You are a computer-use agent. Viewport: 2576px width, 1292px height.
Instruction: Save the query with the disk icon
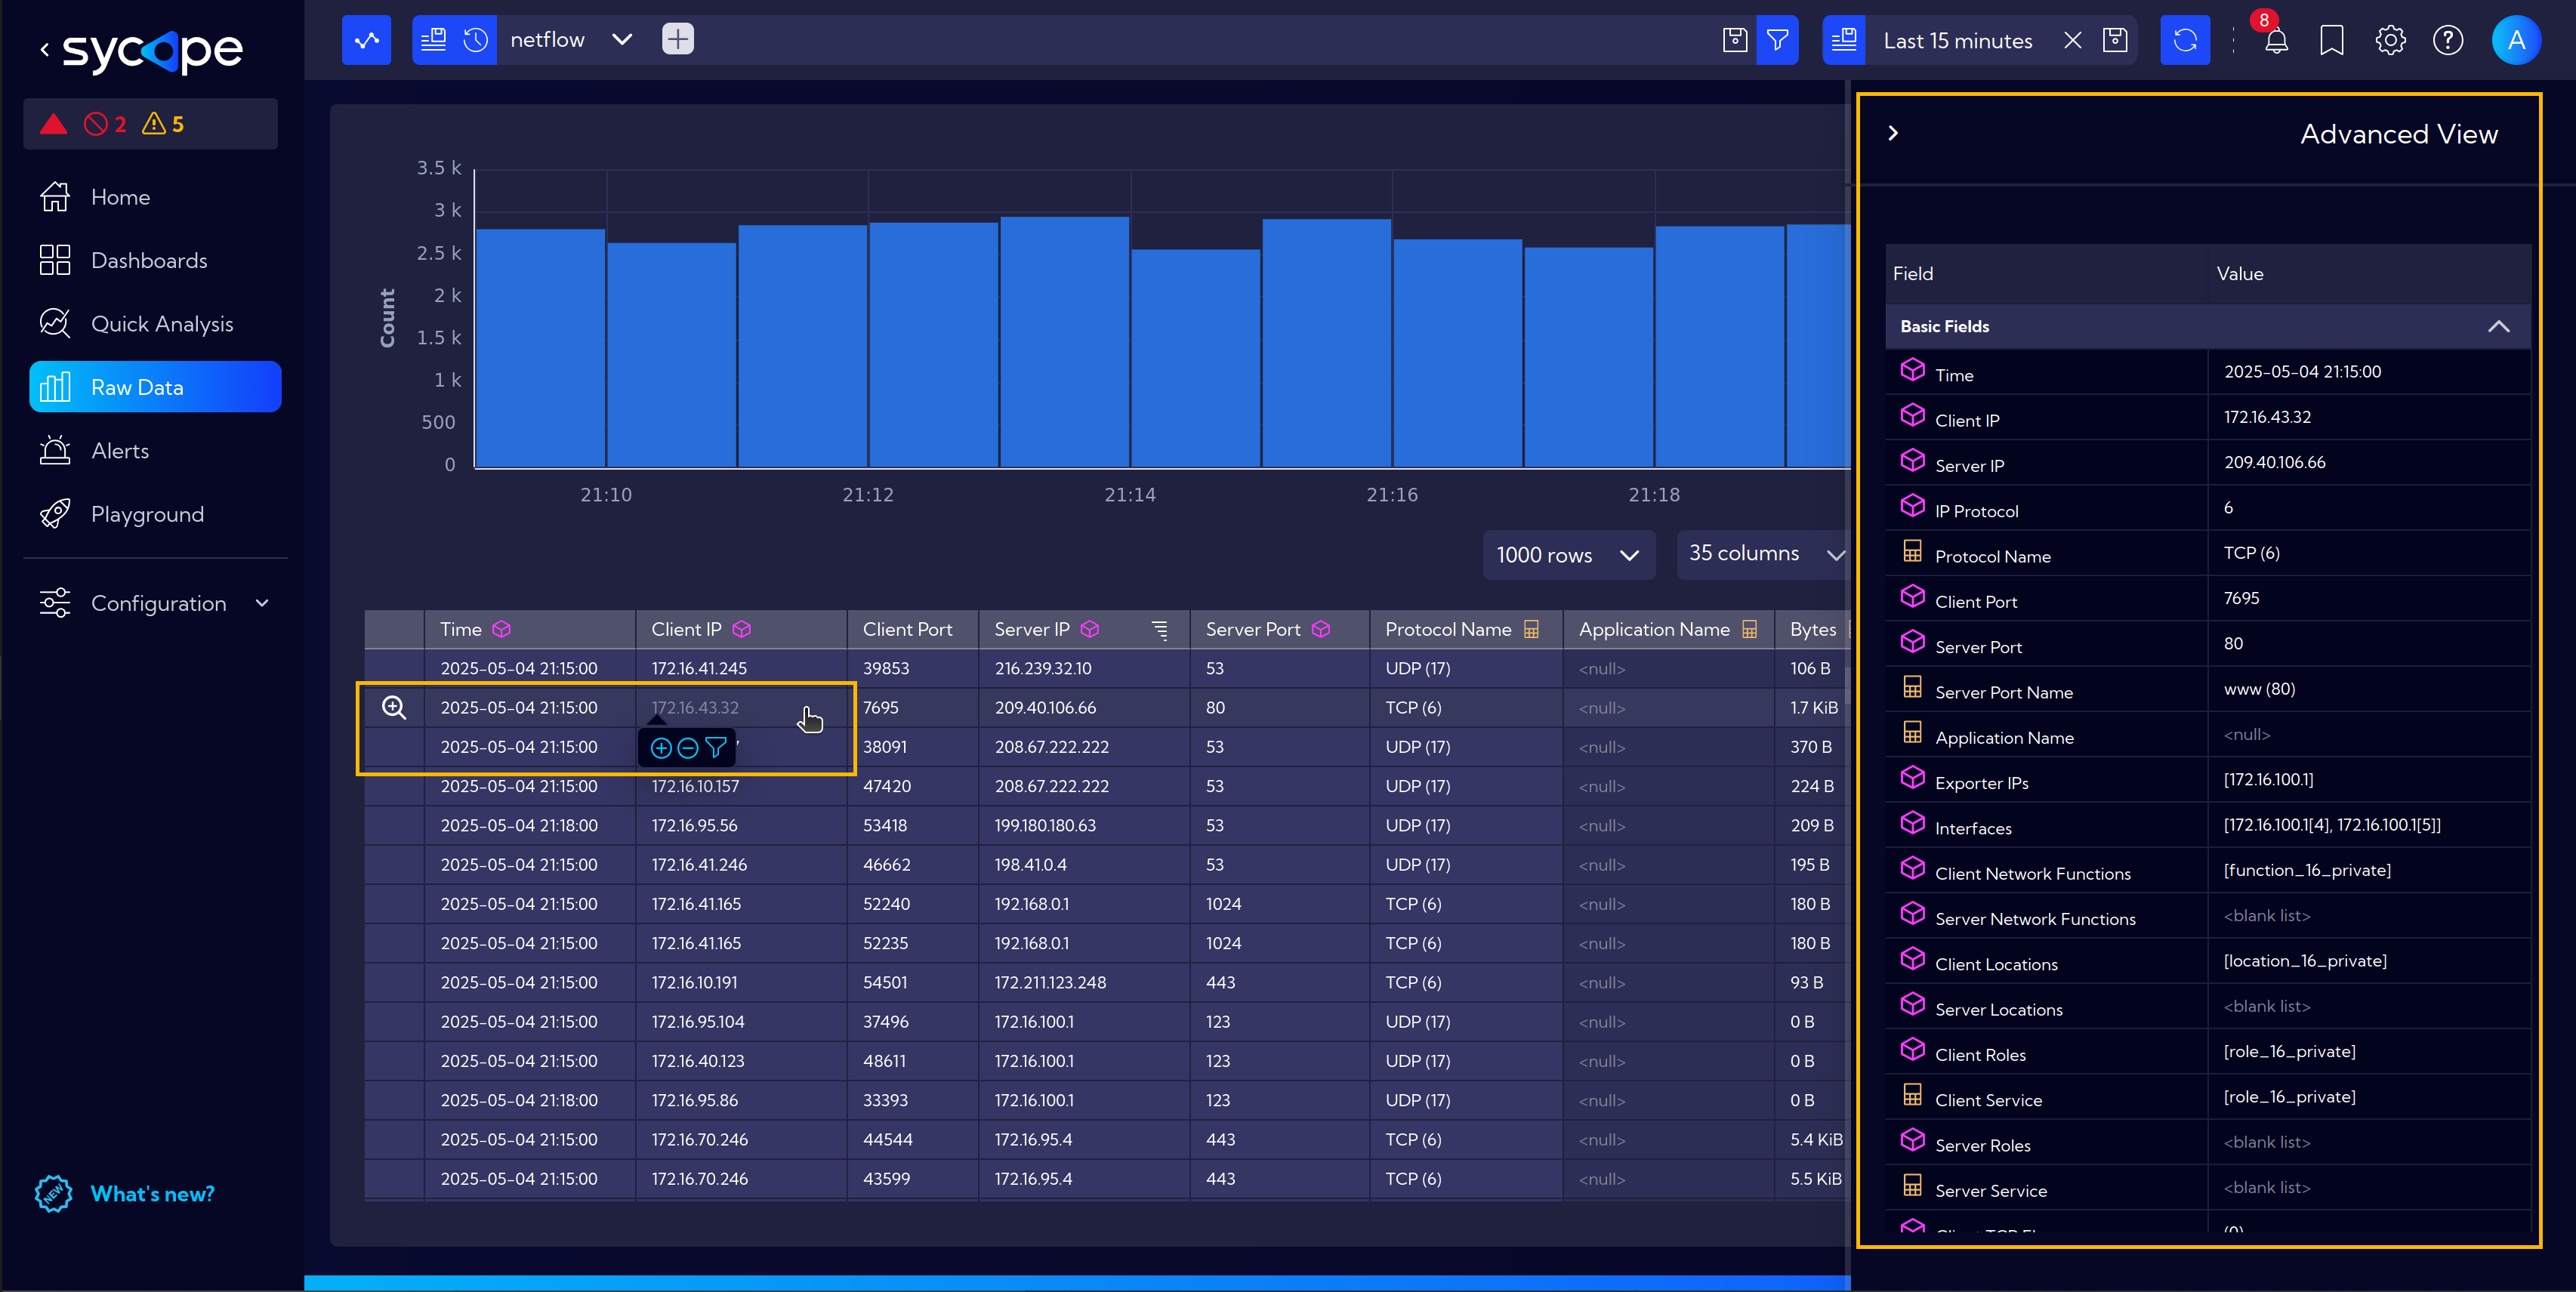(x=1735, y=40)
